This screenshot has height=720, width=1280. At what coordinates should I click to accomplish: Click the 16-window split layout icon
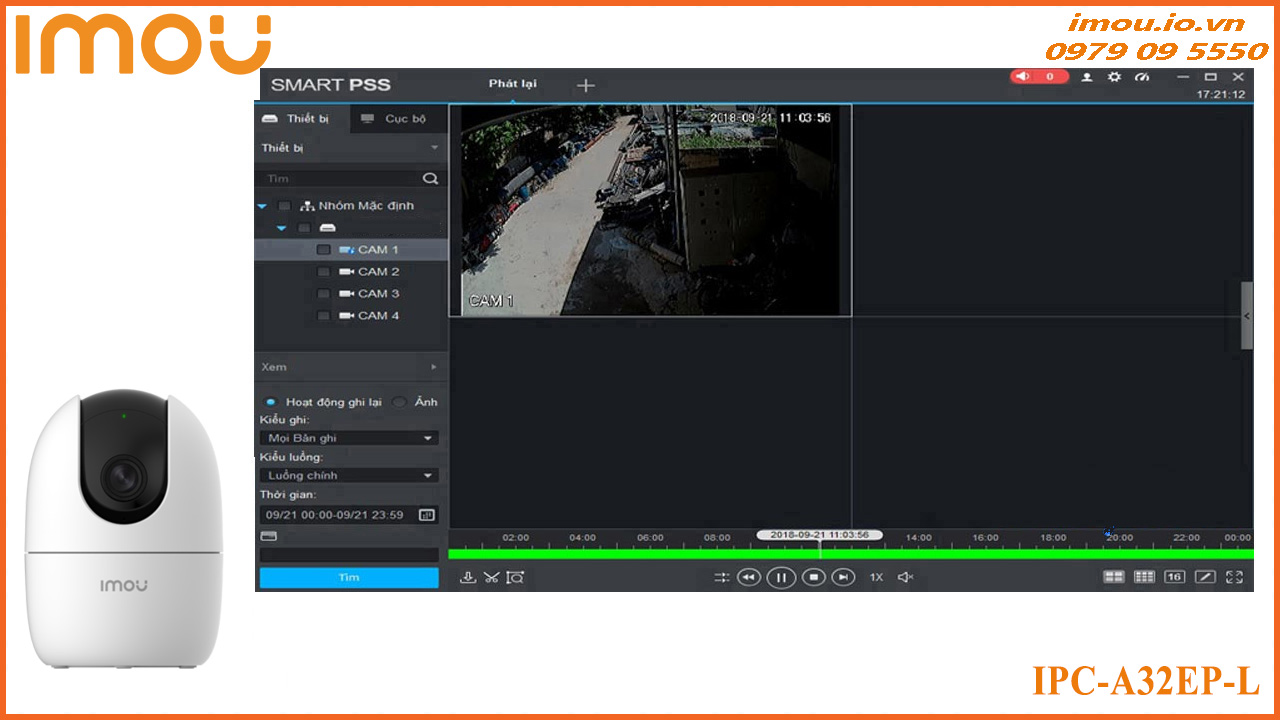coord(1173,578)
